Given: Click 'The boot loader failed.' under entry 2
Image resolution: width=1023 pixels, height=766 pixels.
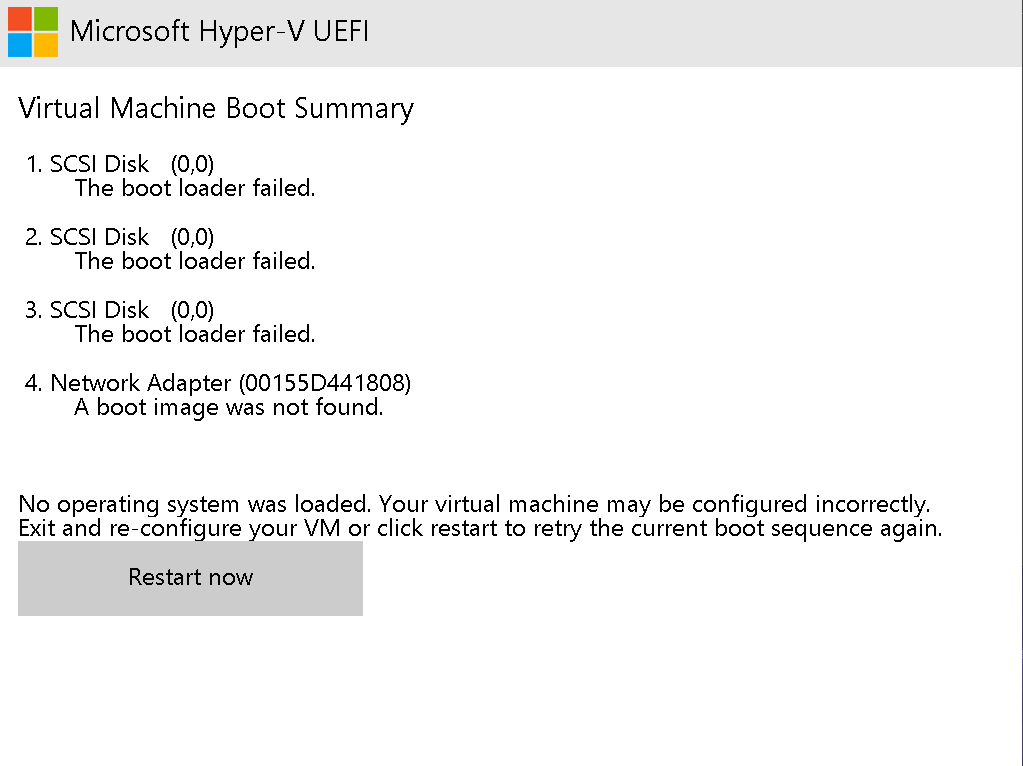Looking at the screenshot, I should [x=195, y=261].
